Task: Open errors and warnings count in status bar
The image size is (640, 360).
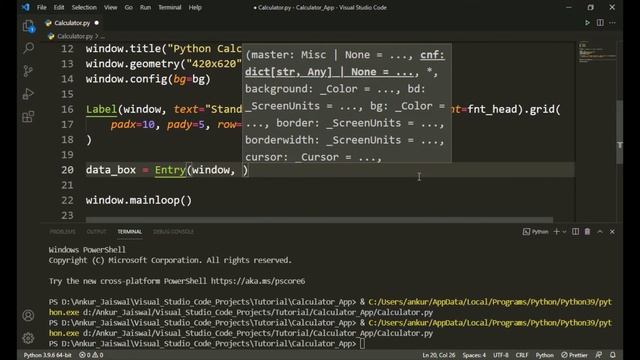Action: [x=91, y=355]
